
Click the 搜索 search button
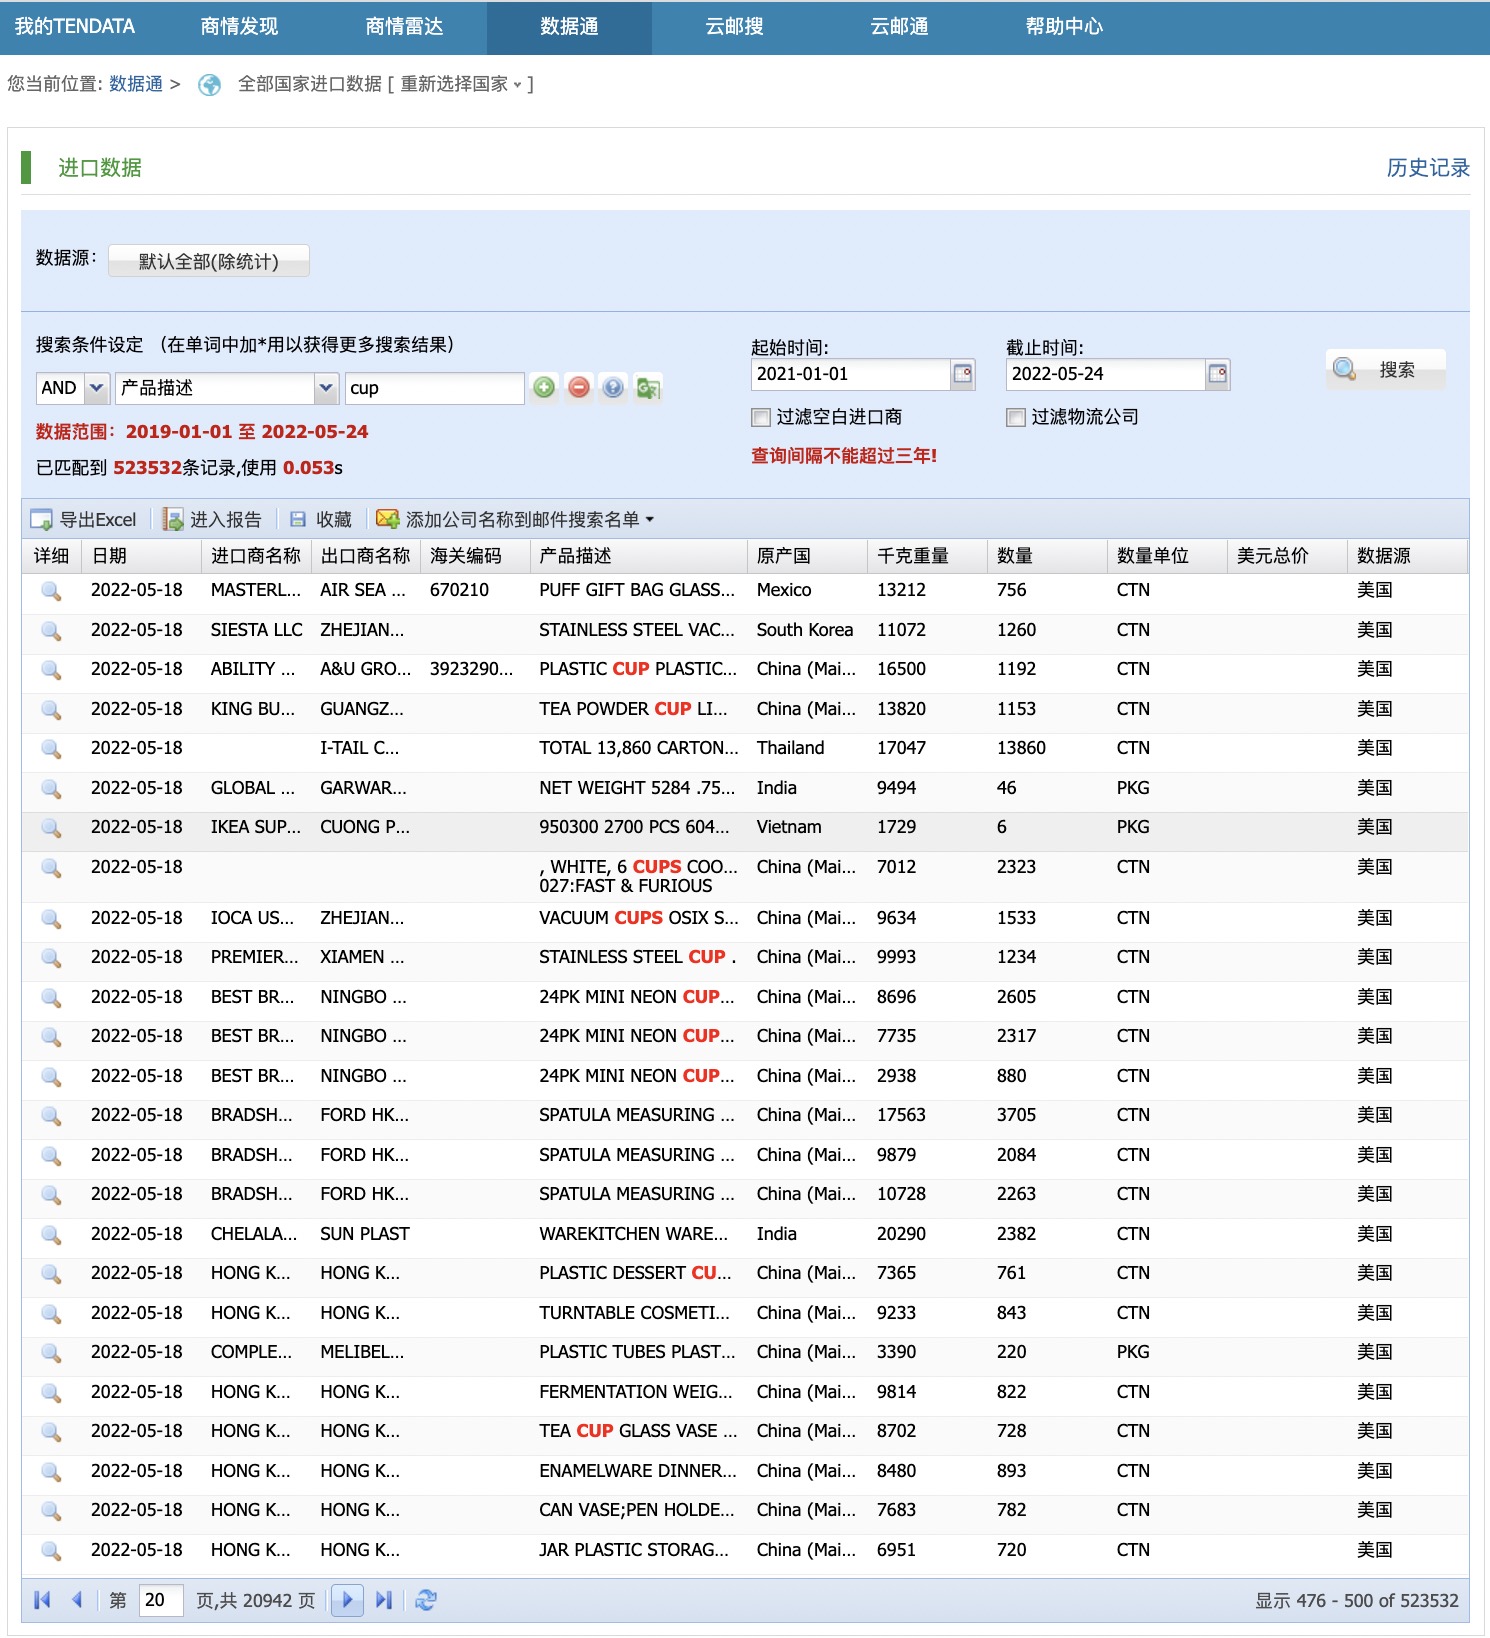[1386, 369]
